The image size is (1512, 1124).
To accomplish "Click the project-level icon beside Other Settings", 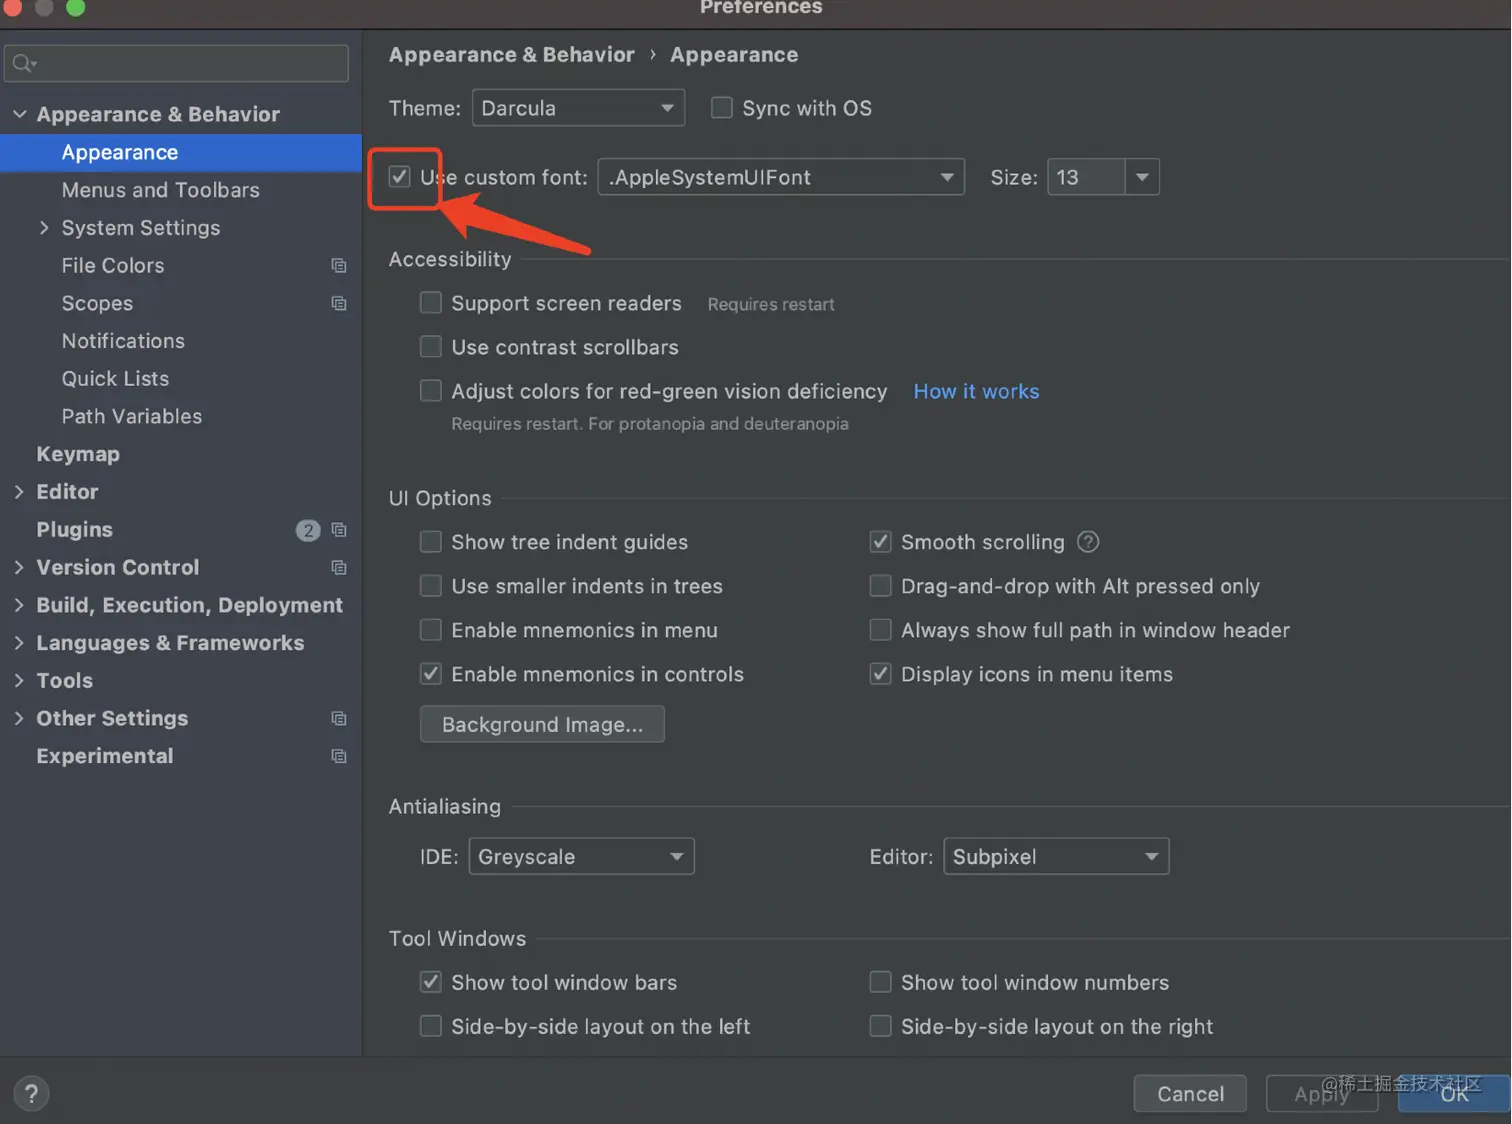I will 339,719.
